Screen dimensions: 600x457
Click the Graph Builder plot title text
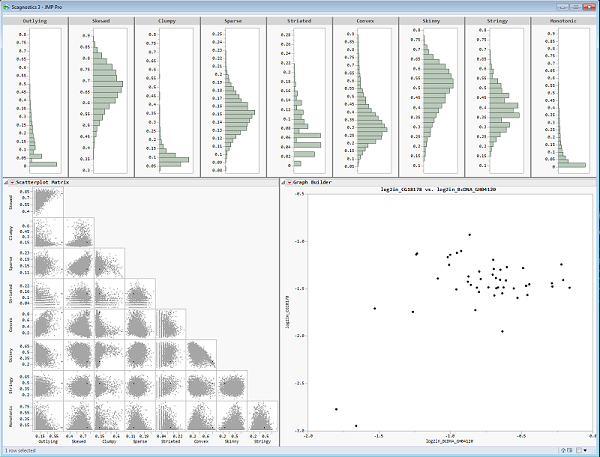(x=447, y=188)
